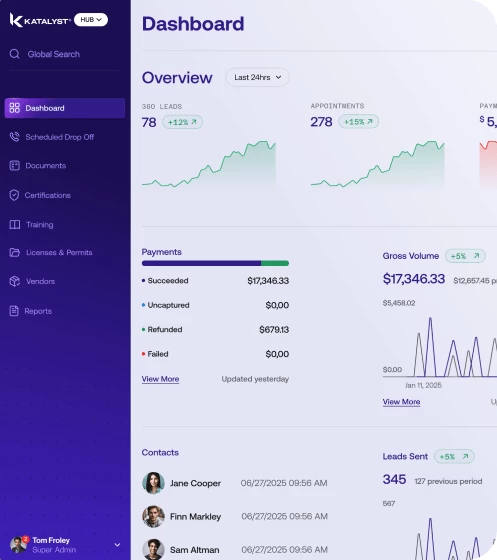Click Tom Froley's profile picture
Image resolution: width=497 pixels, height=560 pixels.
18,545
